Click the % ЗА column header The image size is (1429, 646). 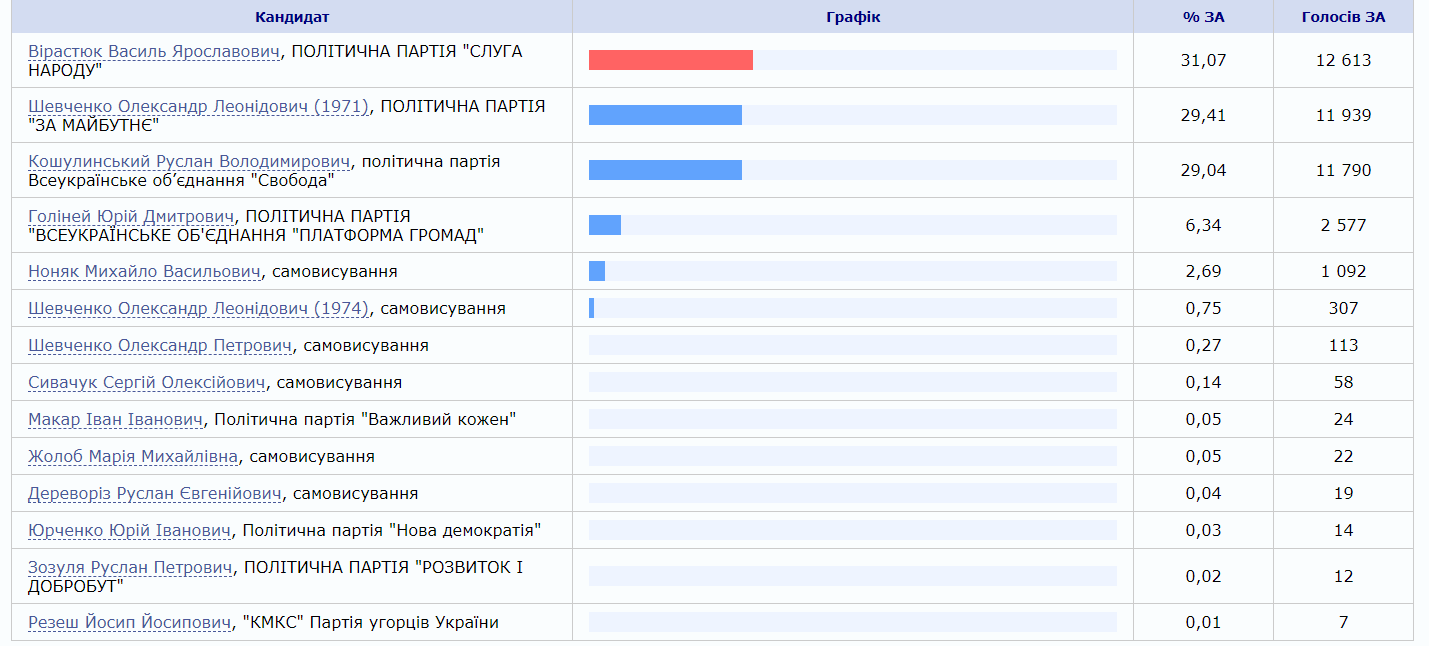[1203, 17]
